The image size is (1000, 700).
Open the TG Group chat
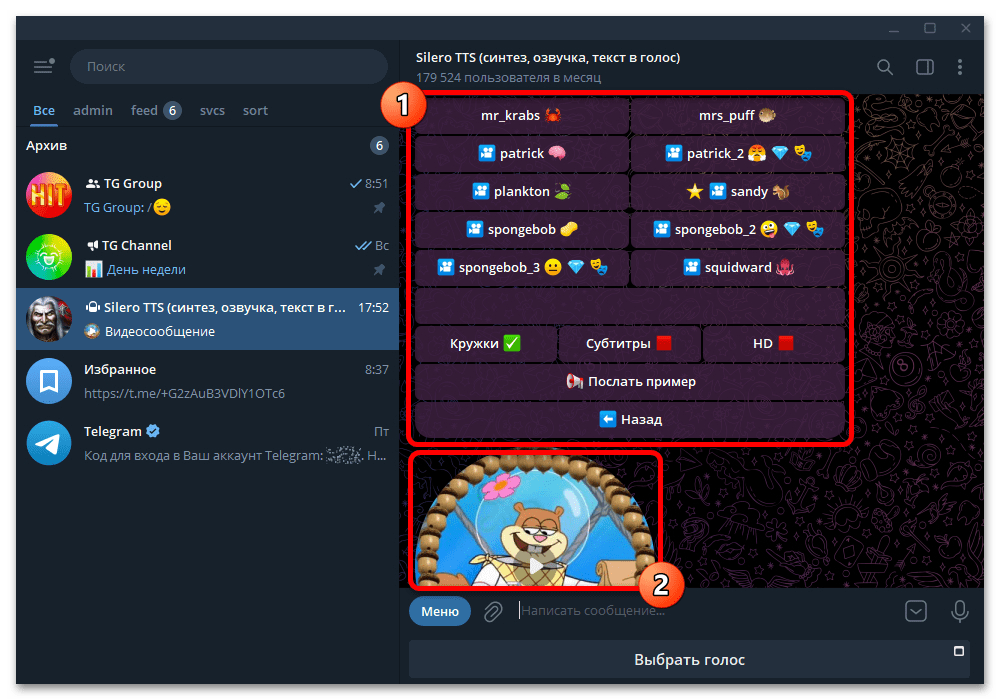pyautogui.click(x=207, y=195)
